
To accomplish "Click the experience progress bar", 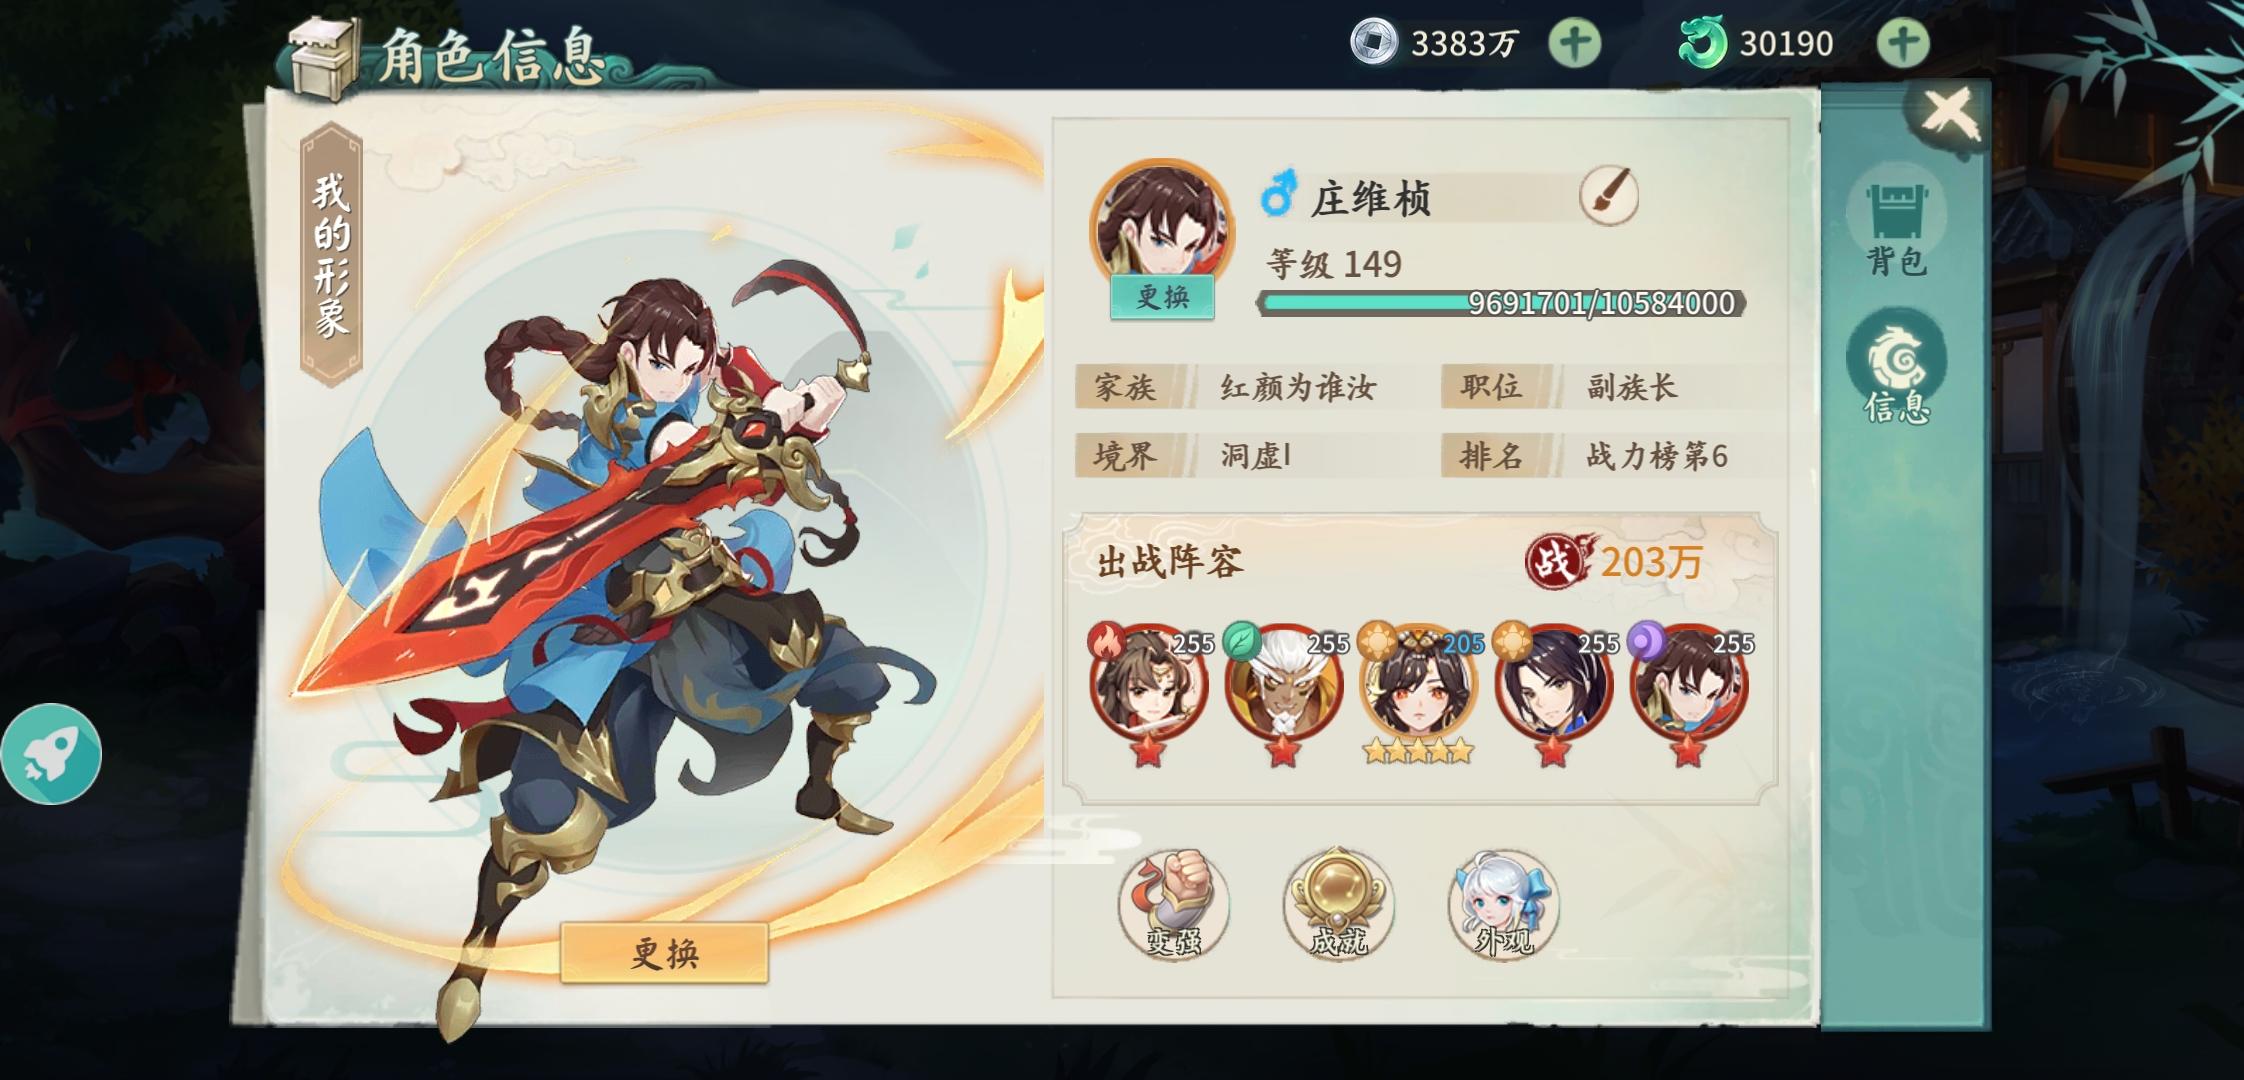I will pos(1501,303).
